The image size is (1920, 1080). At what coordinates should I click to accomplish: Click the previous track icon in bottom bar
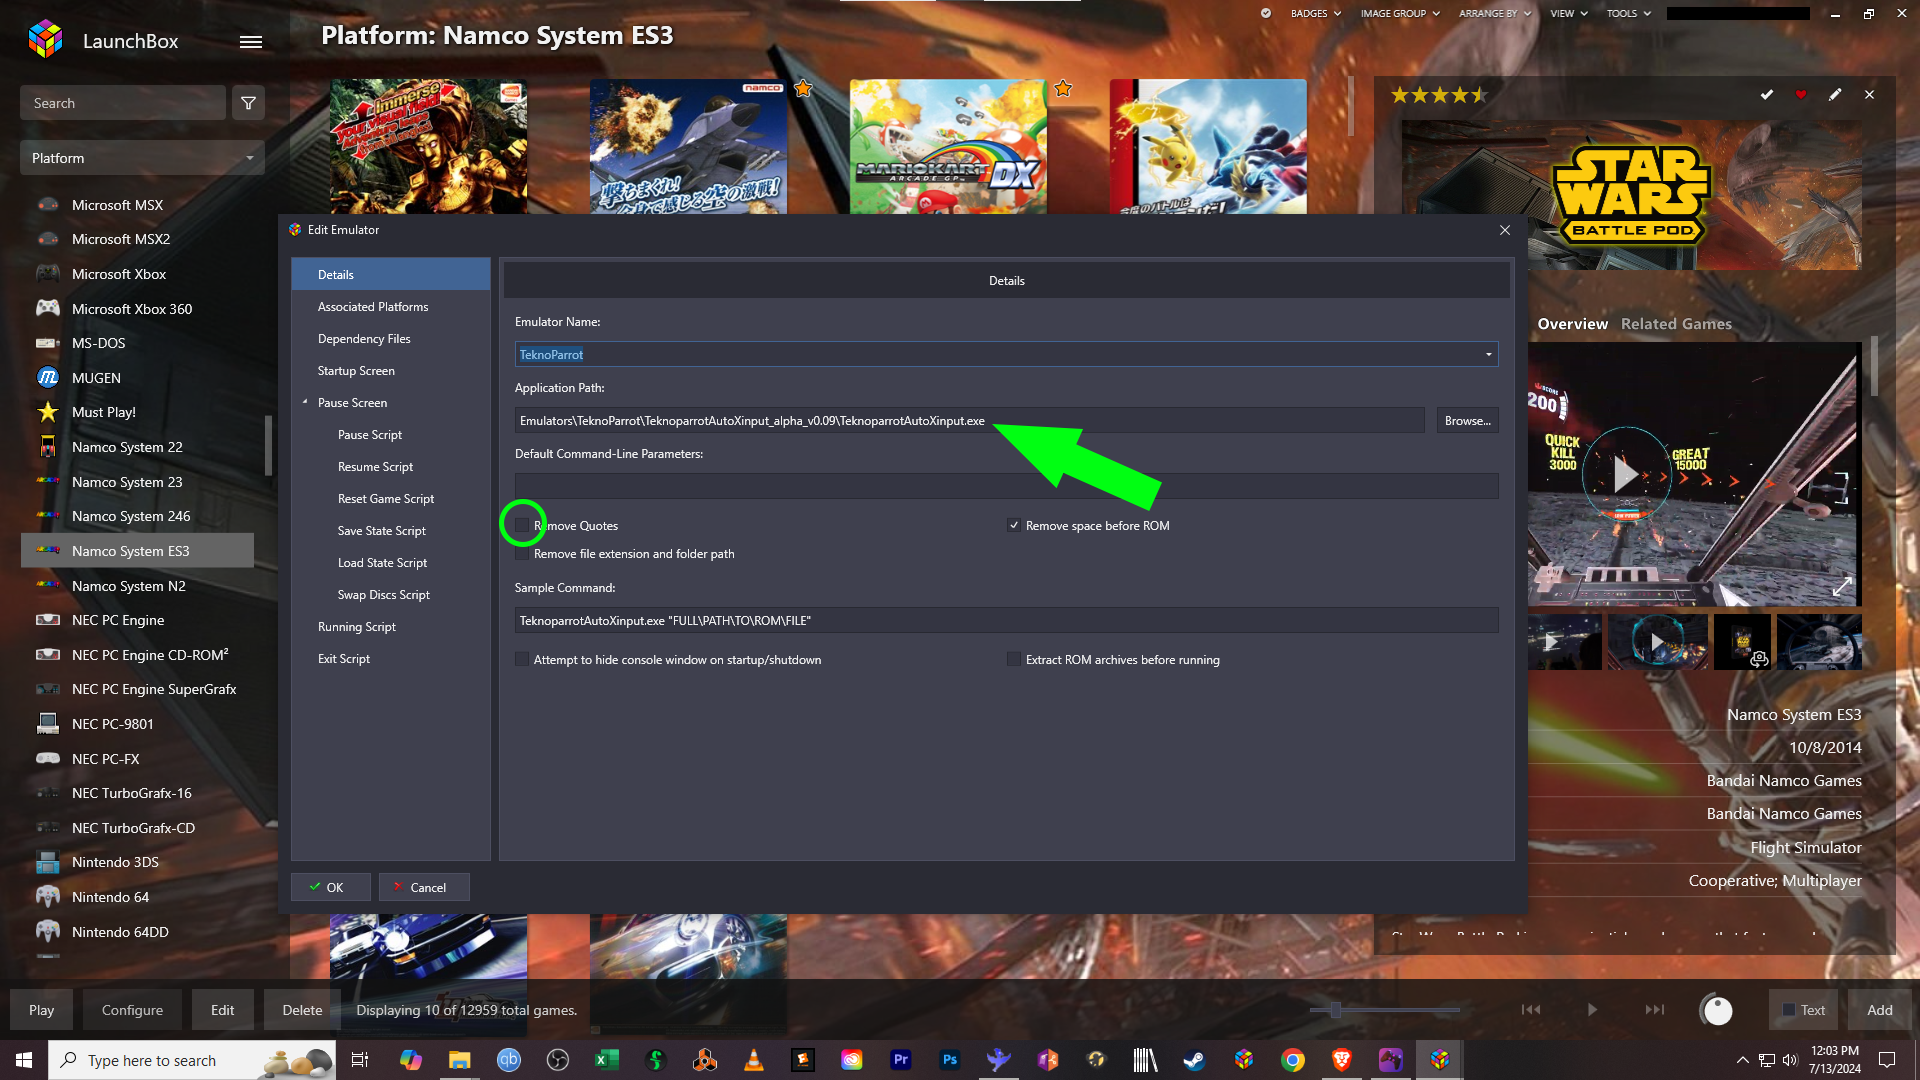pos(1531,1010)
